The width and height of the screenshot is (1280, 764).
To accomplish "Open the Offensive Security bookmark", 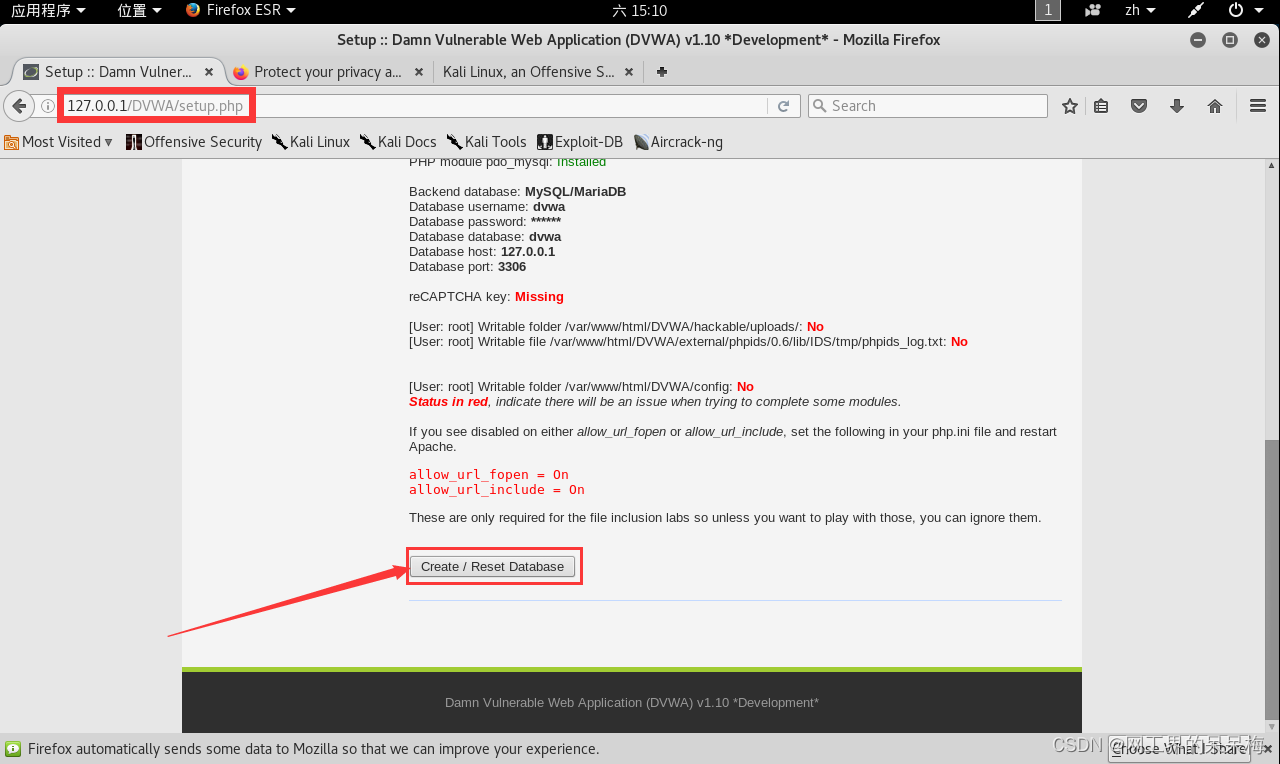I will point(194,142).
